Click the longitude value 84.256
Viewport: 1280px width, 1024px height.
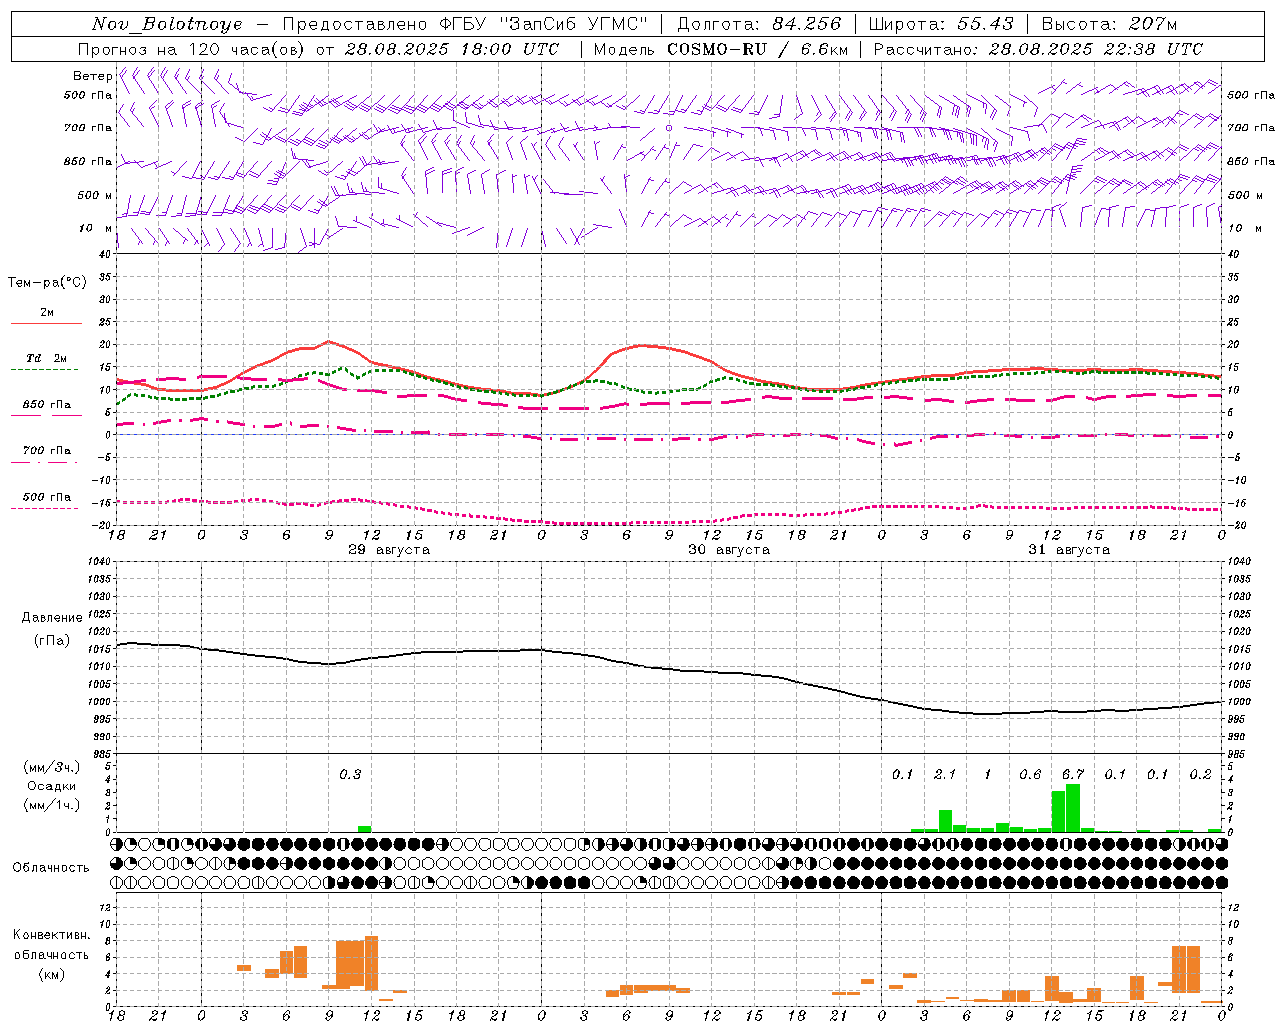pos(807,24)
